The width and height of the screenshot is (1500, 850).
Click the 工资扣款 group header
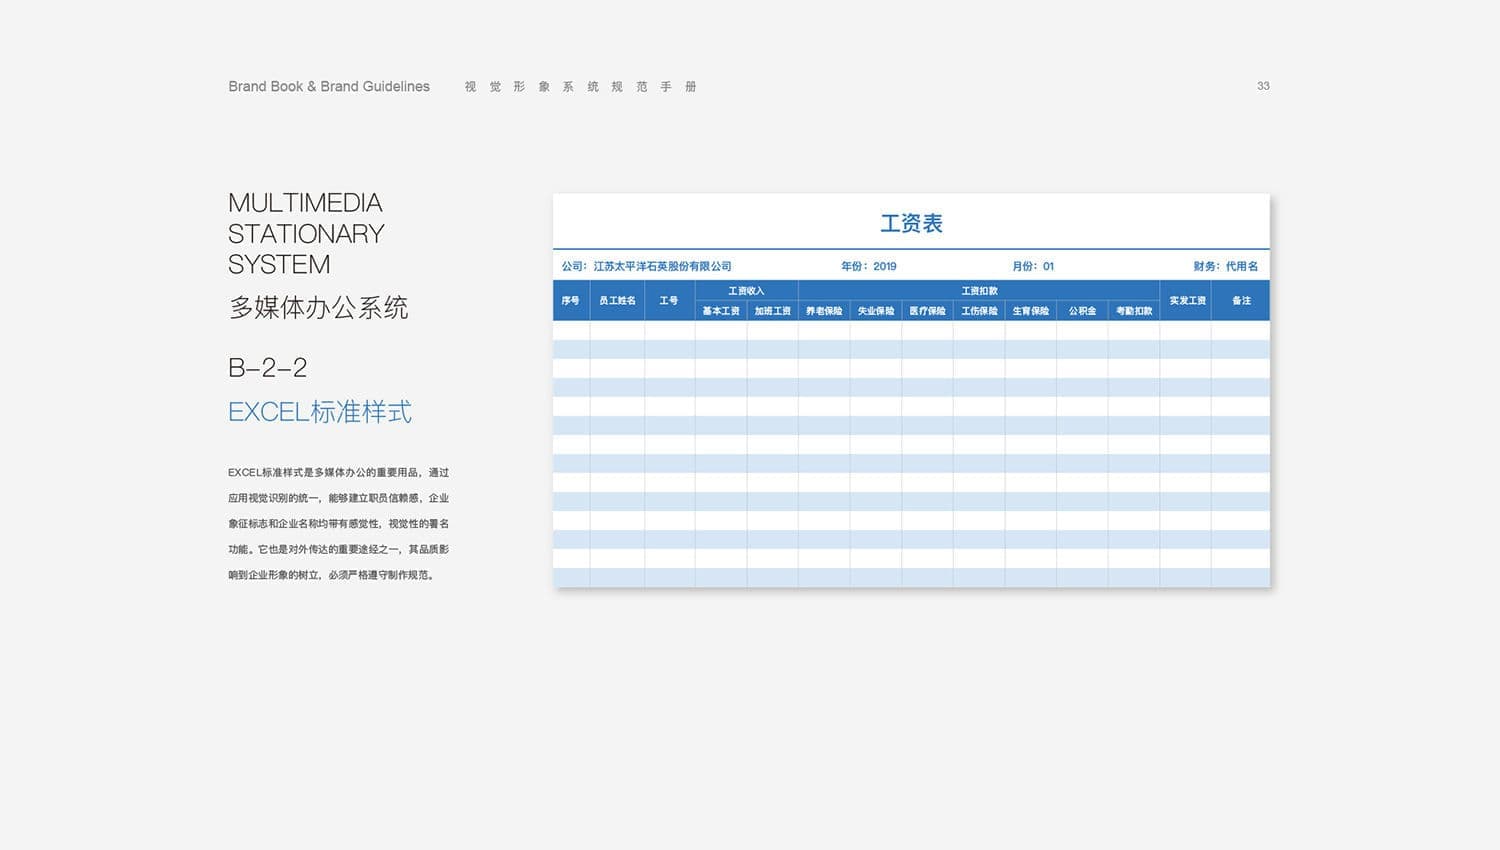tap(979, 291)
